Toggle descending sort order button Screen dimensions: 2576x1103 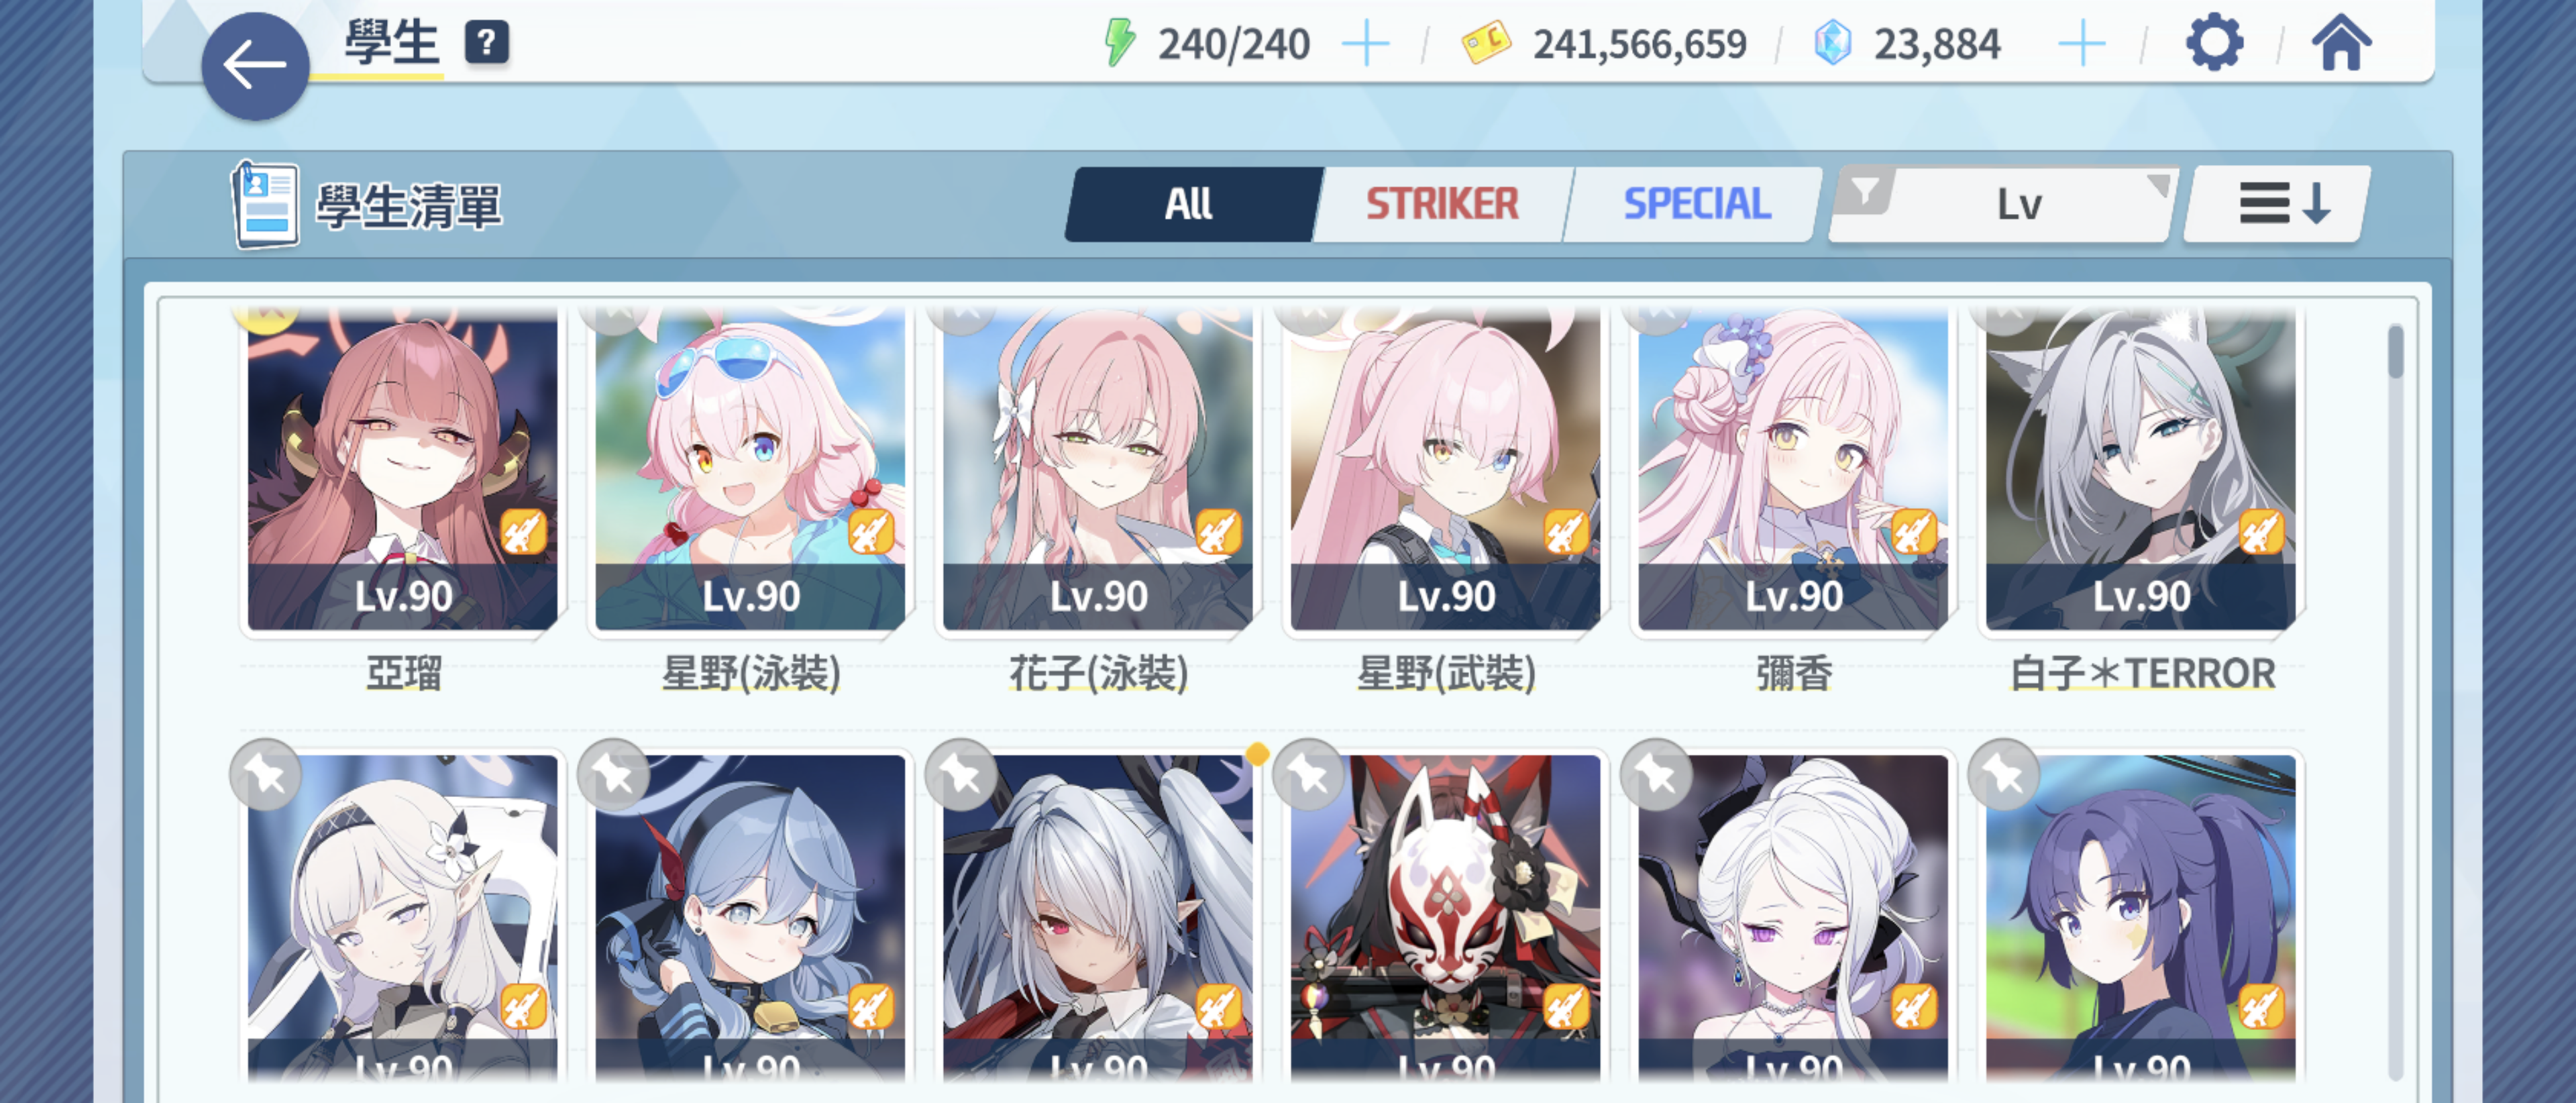pyautogui.click(x=2276, y=204)
